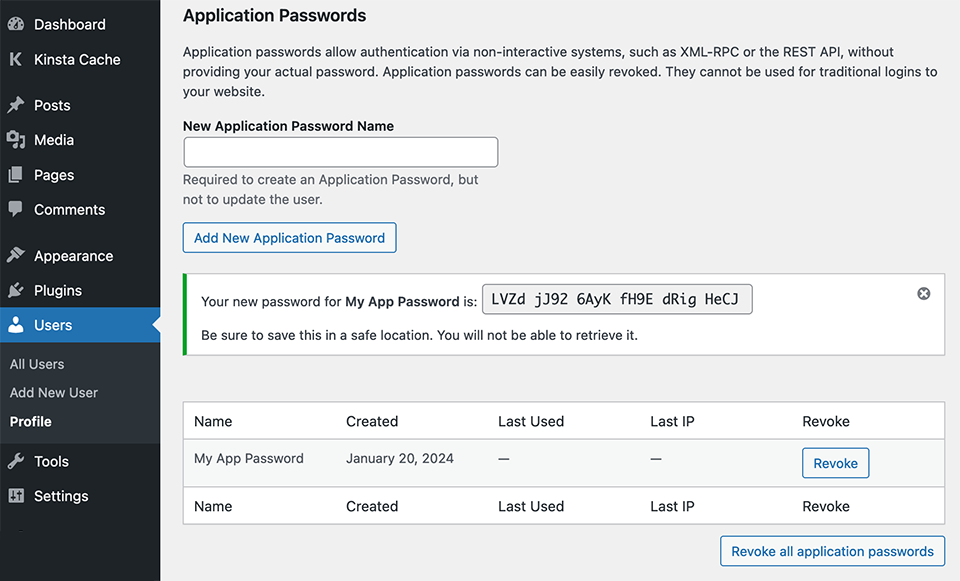Viewport: 960px width, 581px height.
Task: Open the All Users submenu item
Action: pos(37,364)
